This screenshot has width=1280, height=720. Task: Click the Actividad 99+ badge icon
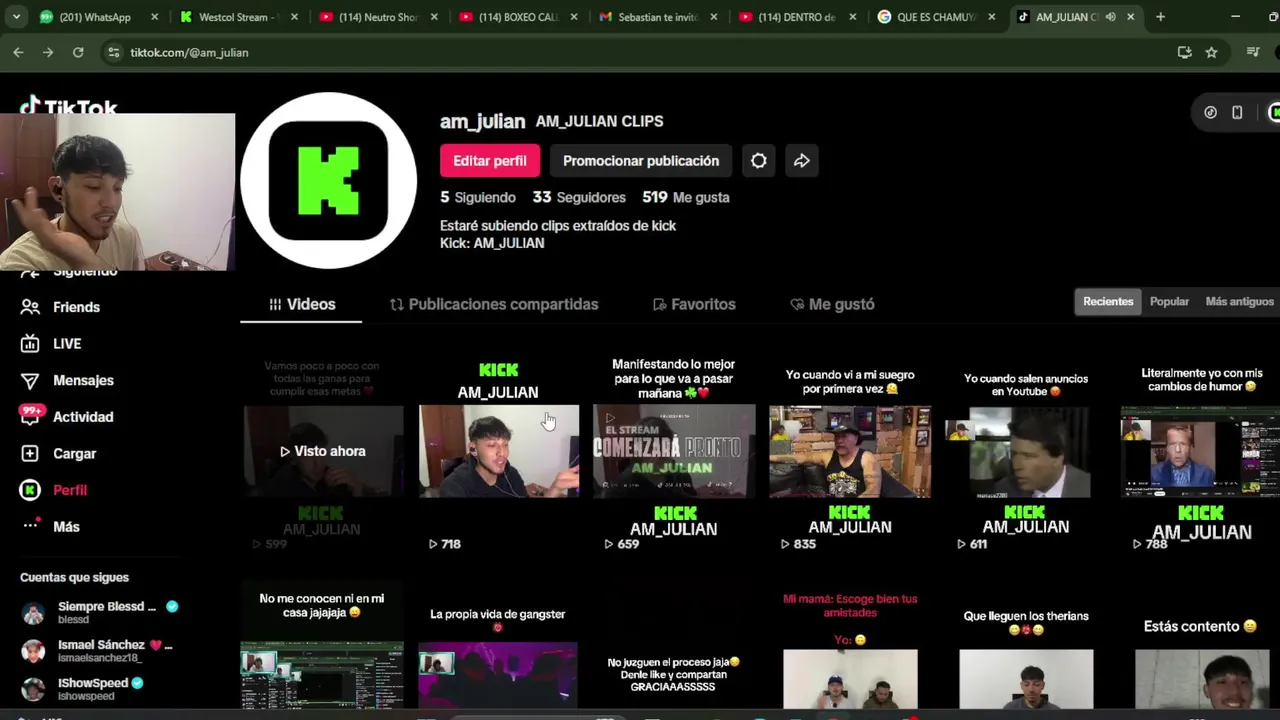click(30, 415)
